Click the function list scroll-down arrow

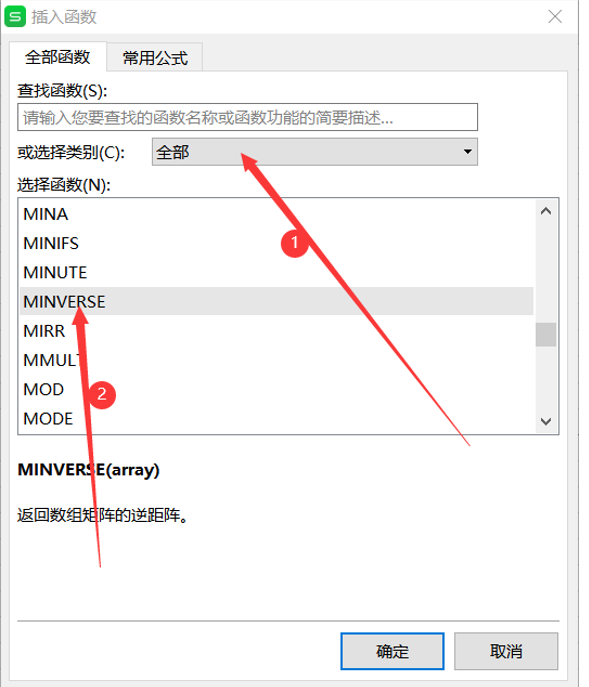[546, 421]
